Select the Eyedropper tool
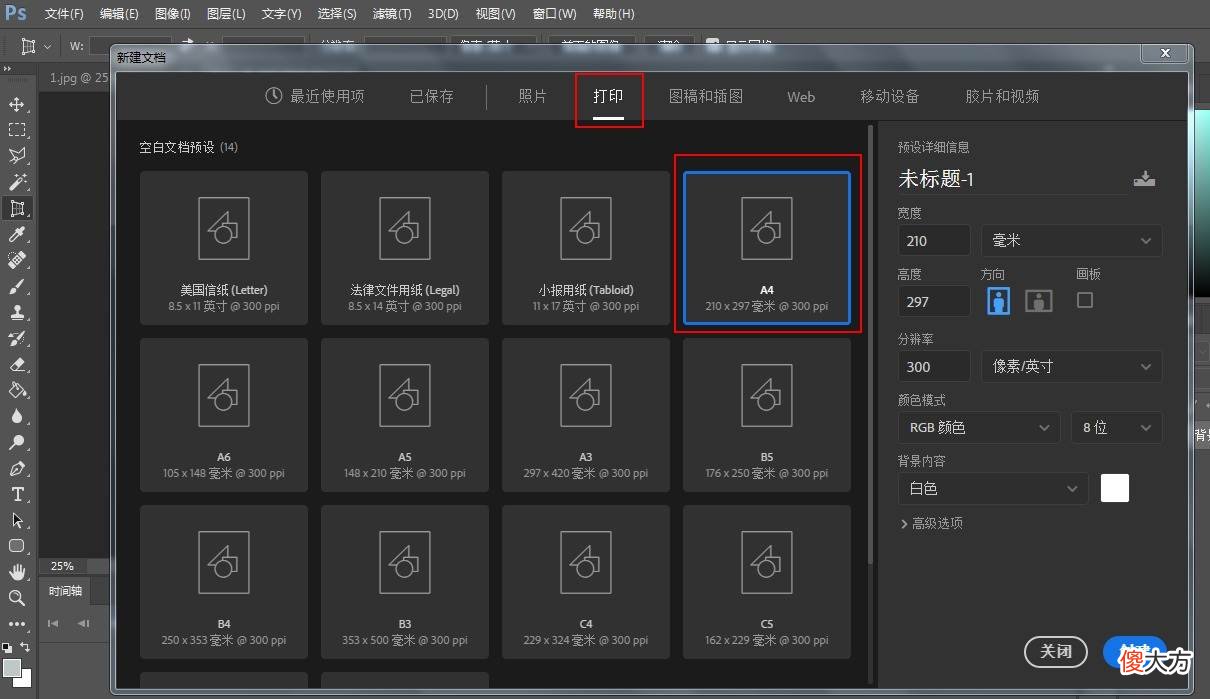1210x699 pixels. point(17,234)
